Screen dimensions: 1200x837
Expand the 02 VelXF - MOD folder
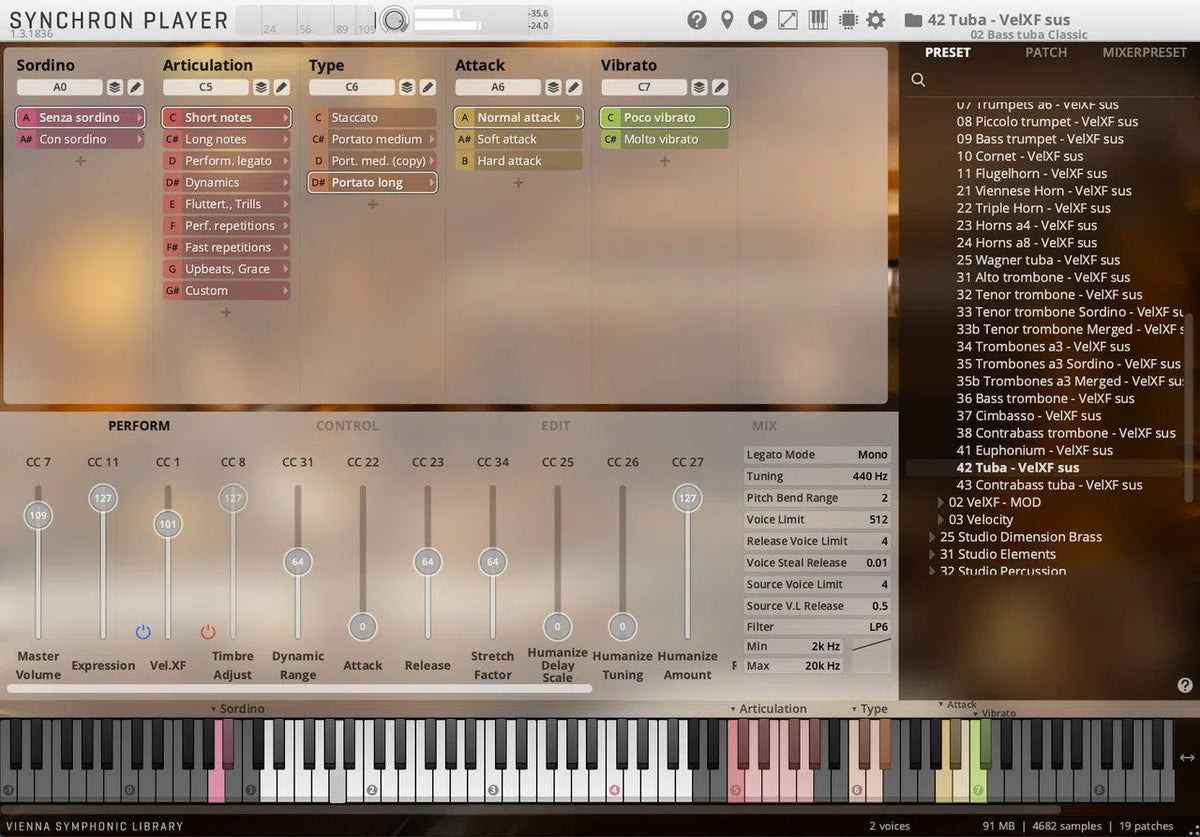[x=941, y=503]
